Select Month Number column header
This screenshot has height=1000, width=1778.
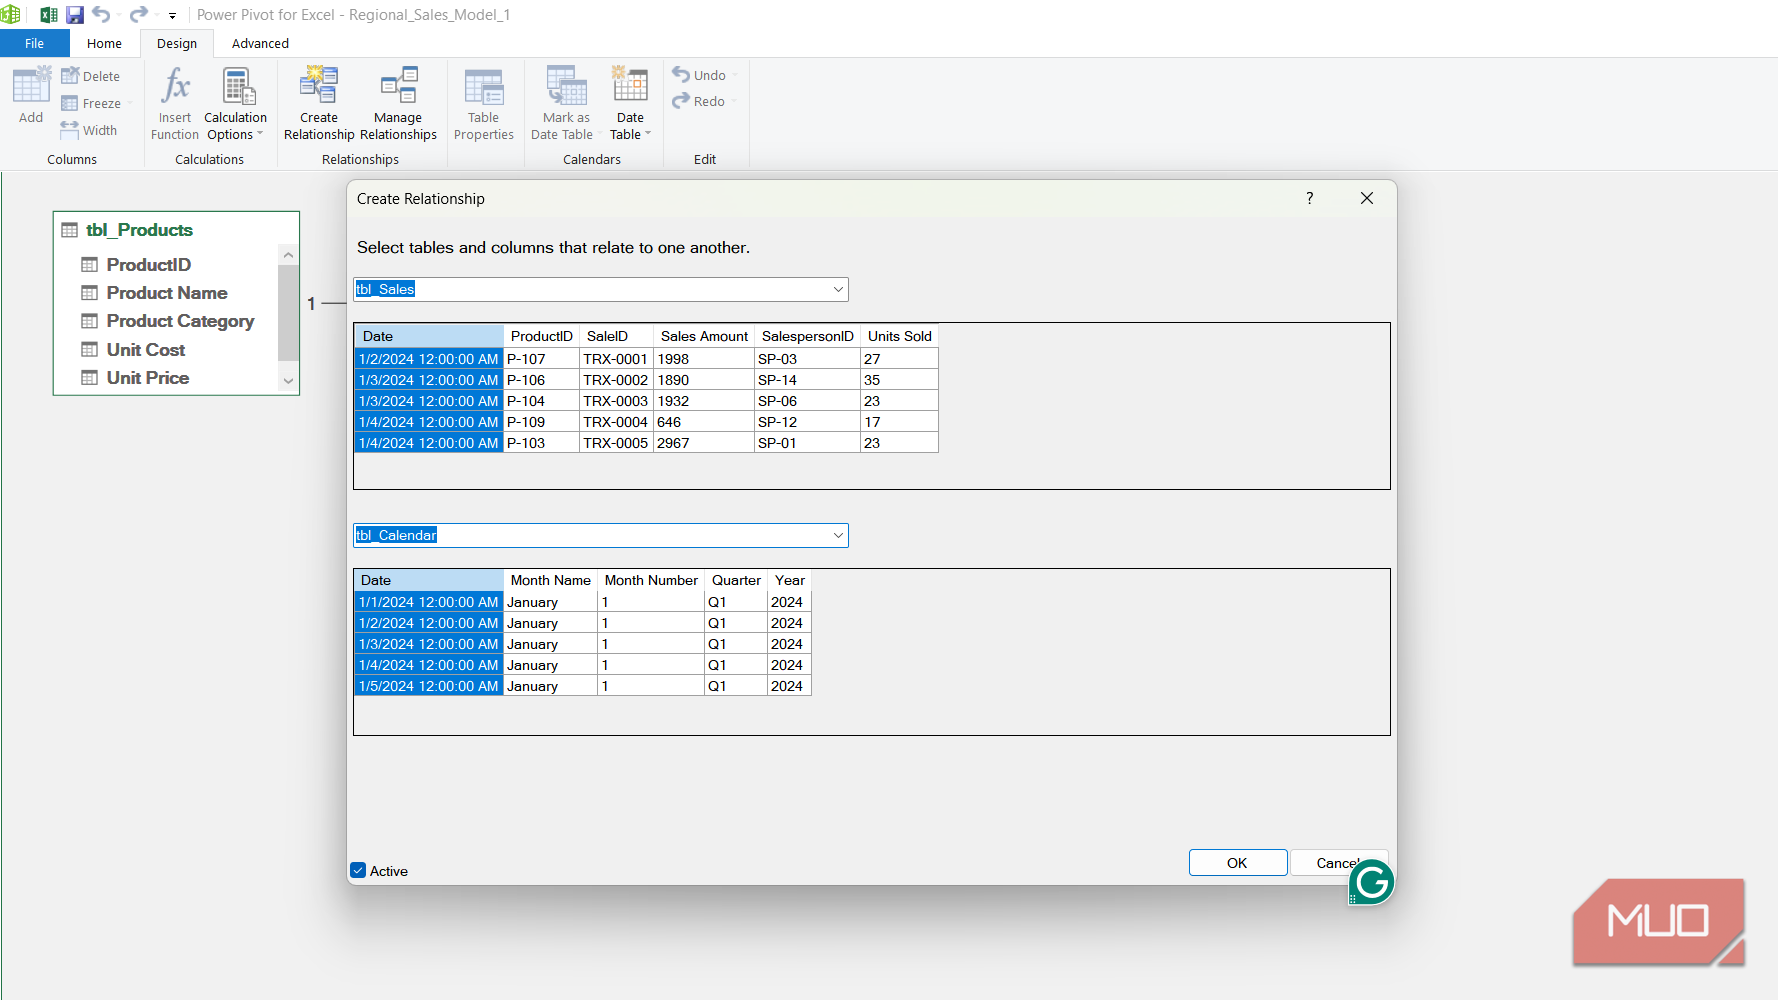pos(651,580)
